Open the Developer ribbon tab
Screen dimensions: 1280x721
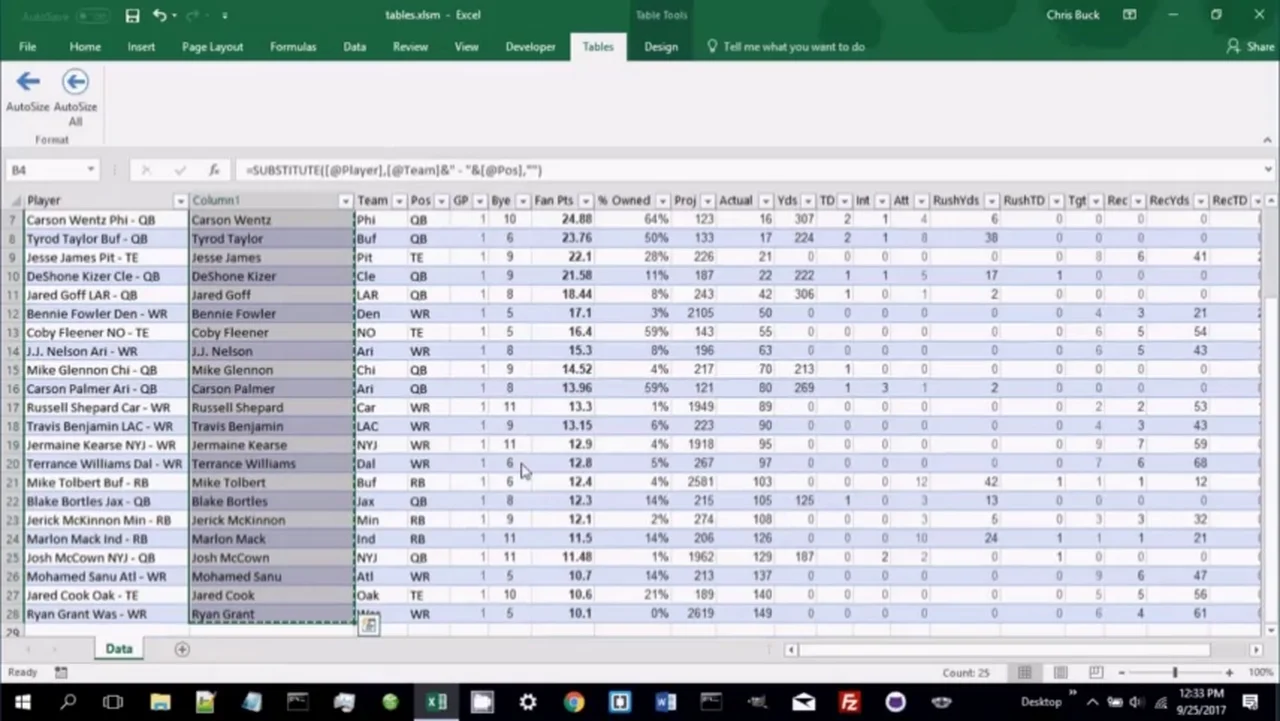tap(530, 47)
